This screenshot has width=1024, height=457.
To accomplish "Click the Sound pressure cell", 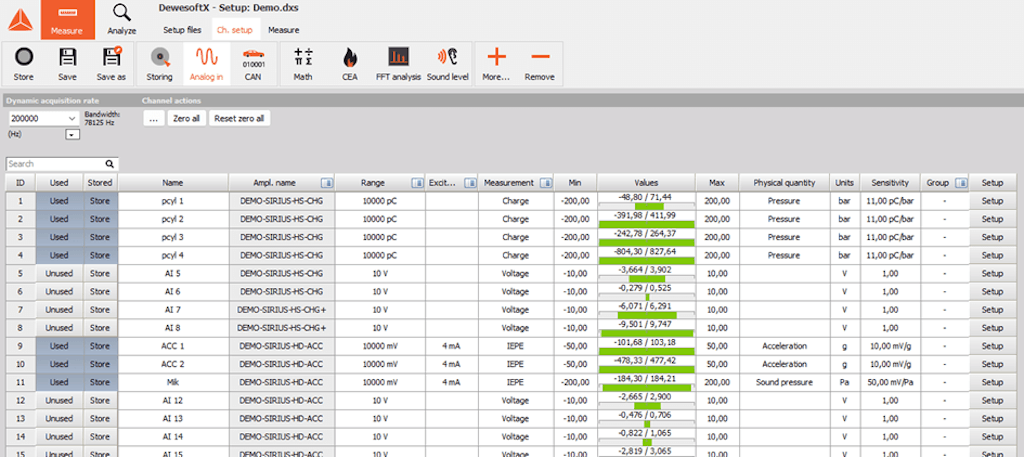I will click(784, 382).
